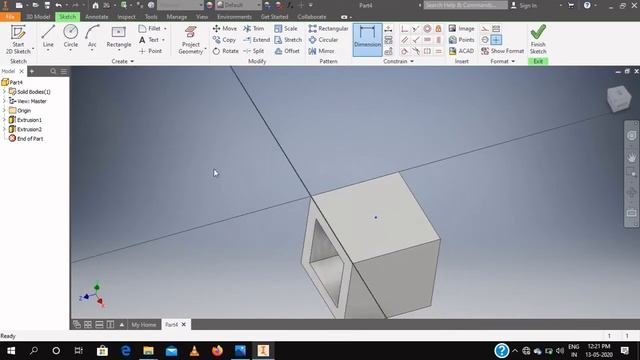Toggle the centerline format option

(x=485, y=40)
